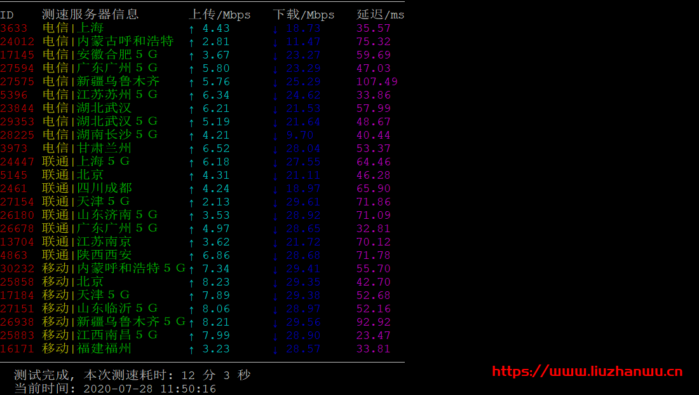This screenshot has width=699, height=395.
Task: Click the upload arrow beside 4.43
Action: [x=191, y=29]
